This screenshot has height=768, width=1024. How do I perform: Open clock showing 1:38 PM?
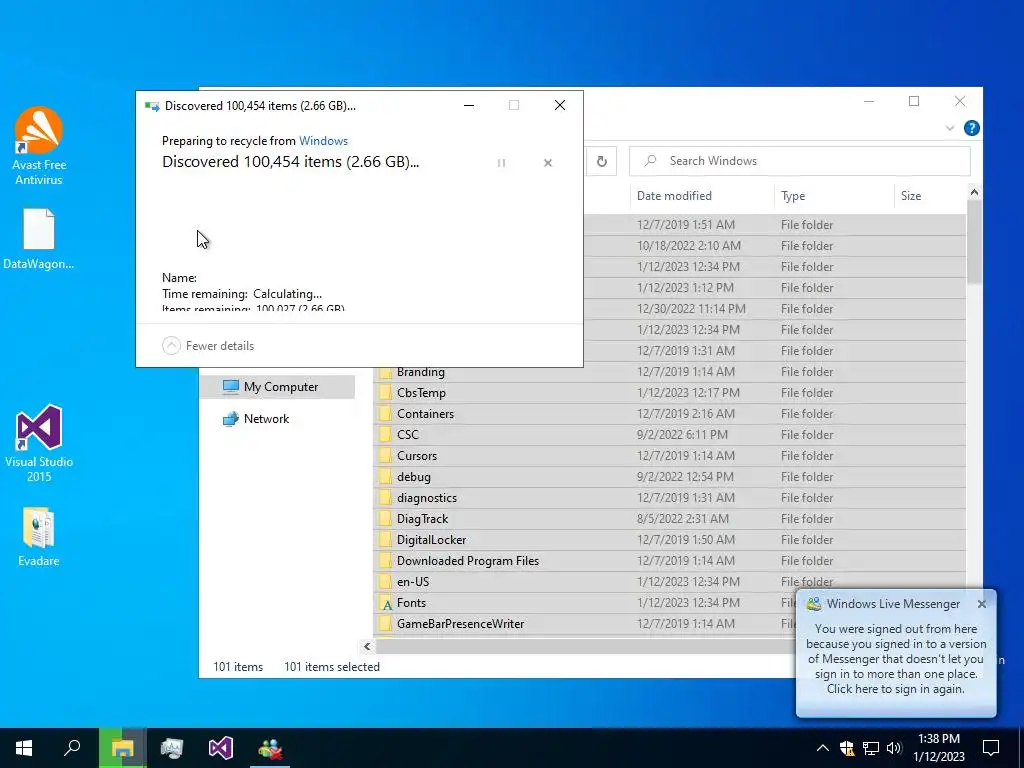pyautogui.click(x=938, y=748)
